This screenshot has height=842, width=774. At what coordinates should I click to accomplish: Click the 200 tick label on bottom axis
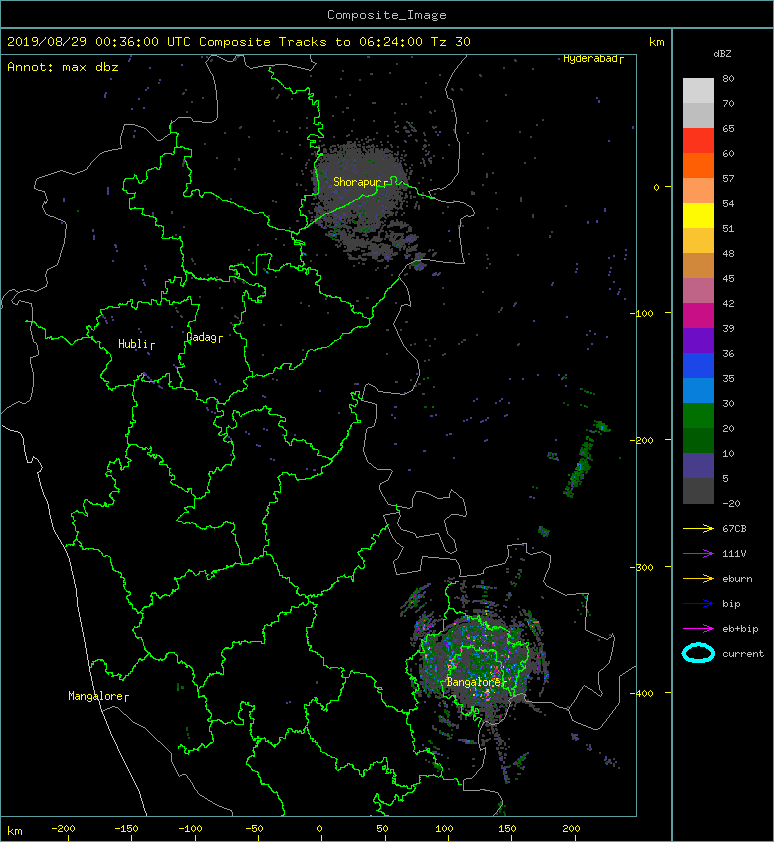572,829
